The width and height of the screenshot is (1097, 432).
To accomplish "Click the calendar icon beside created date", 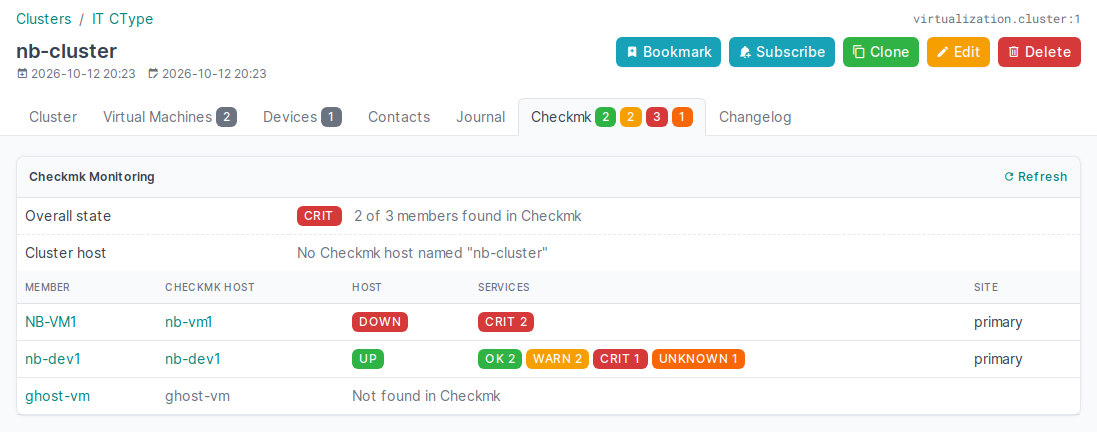I will click(22, 74).
